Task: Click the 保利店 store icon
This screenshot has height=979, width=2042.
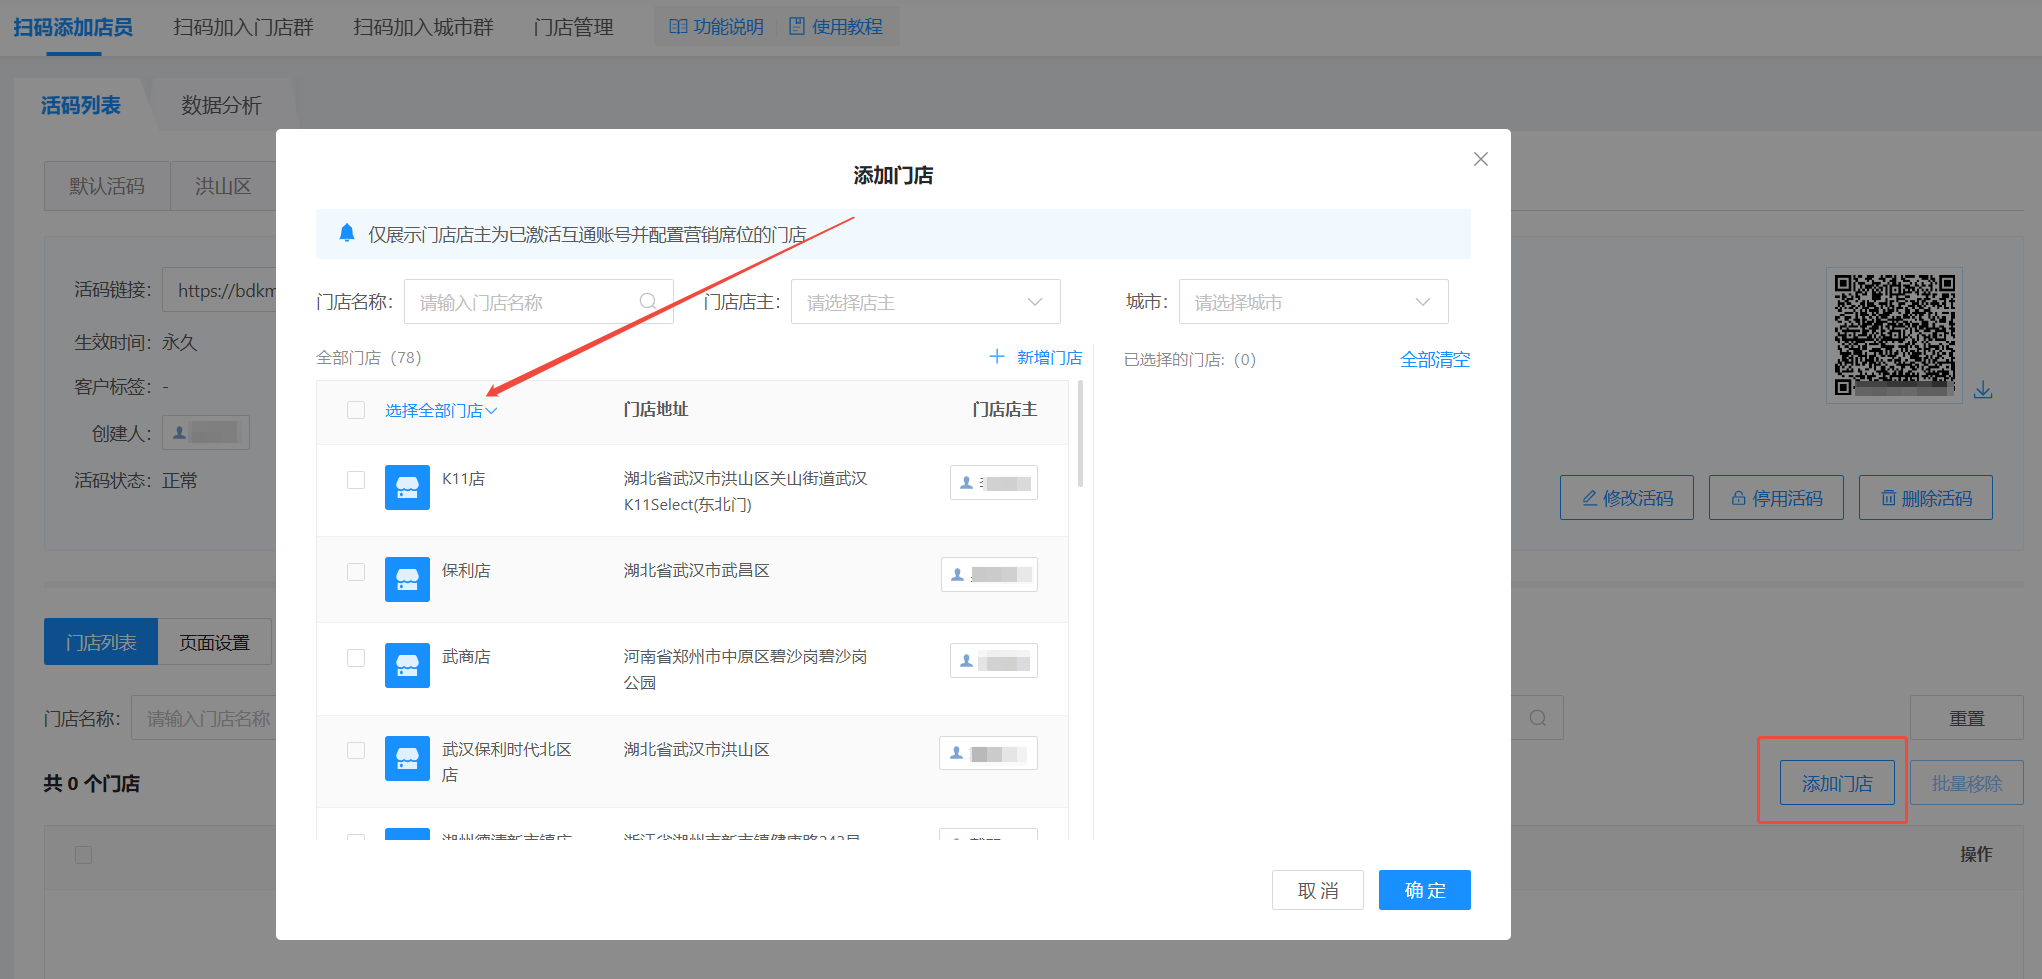Action: tap(407, 579)
